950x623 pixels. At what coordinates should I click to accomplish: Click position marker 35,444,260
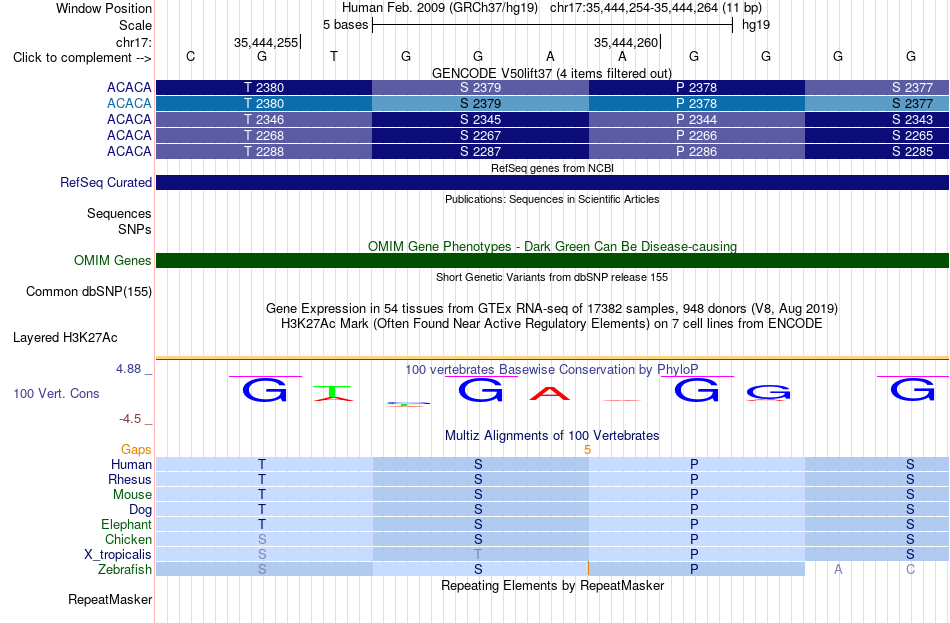pos(626,42)
